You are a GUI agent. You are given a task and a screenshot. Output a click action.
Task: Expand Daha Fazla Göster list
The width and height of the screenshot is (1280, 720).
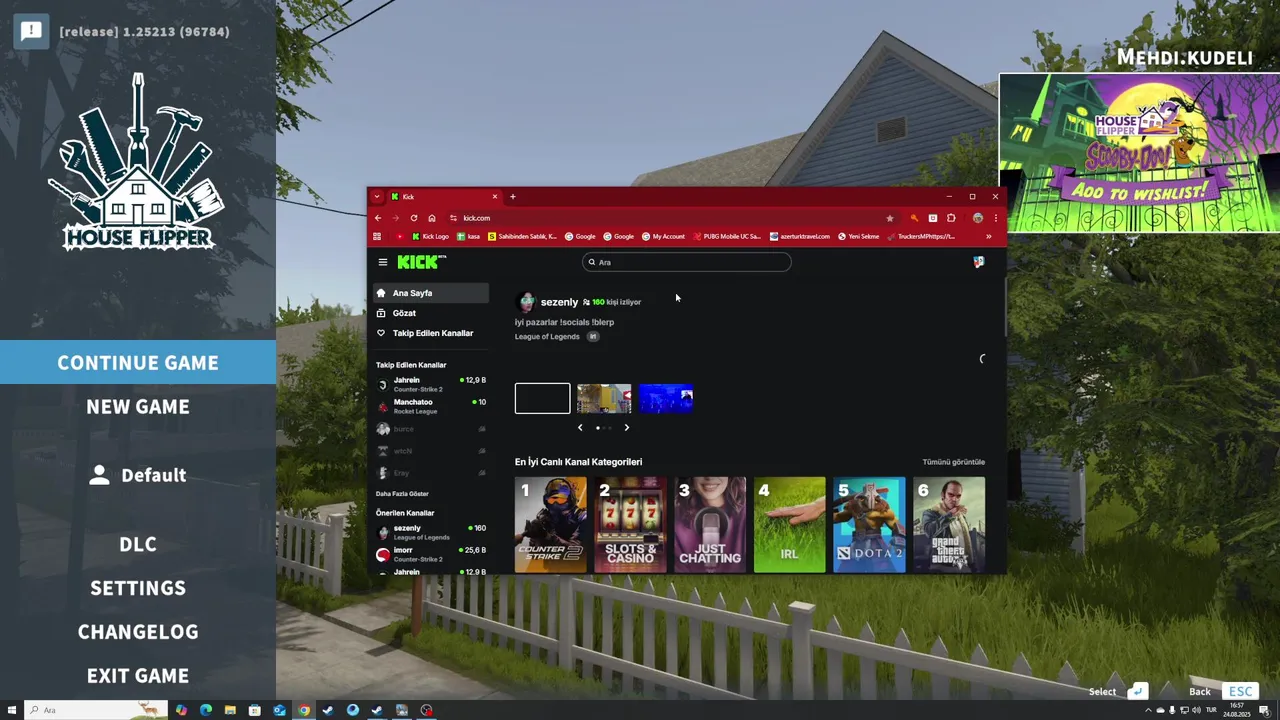pyautogui.click(x=402, y=494)
